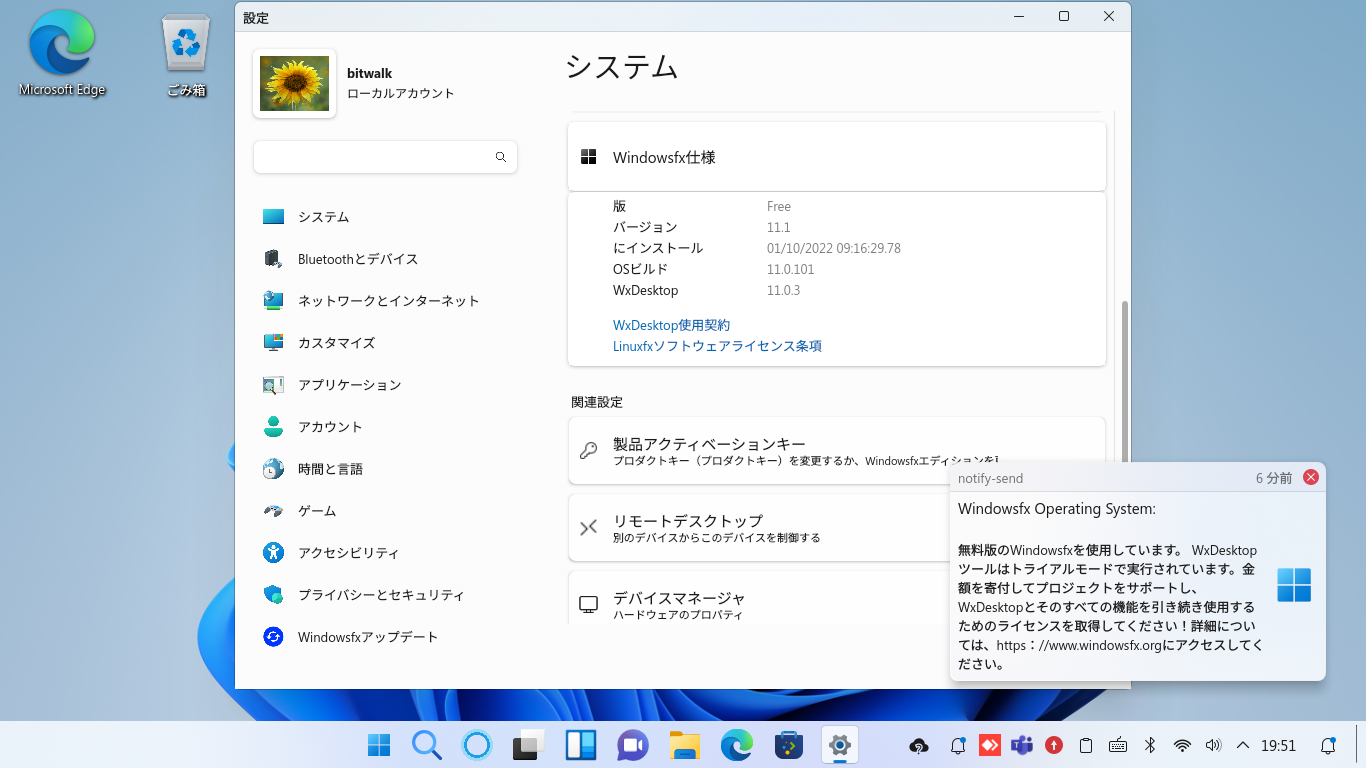The width and height of the screenshot is (1366, 768).
Task: Click the install date 01/10/2022 09:16:29.78
Action: 833,248
